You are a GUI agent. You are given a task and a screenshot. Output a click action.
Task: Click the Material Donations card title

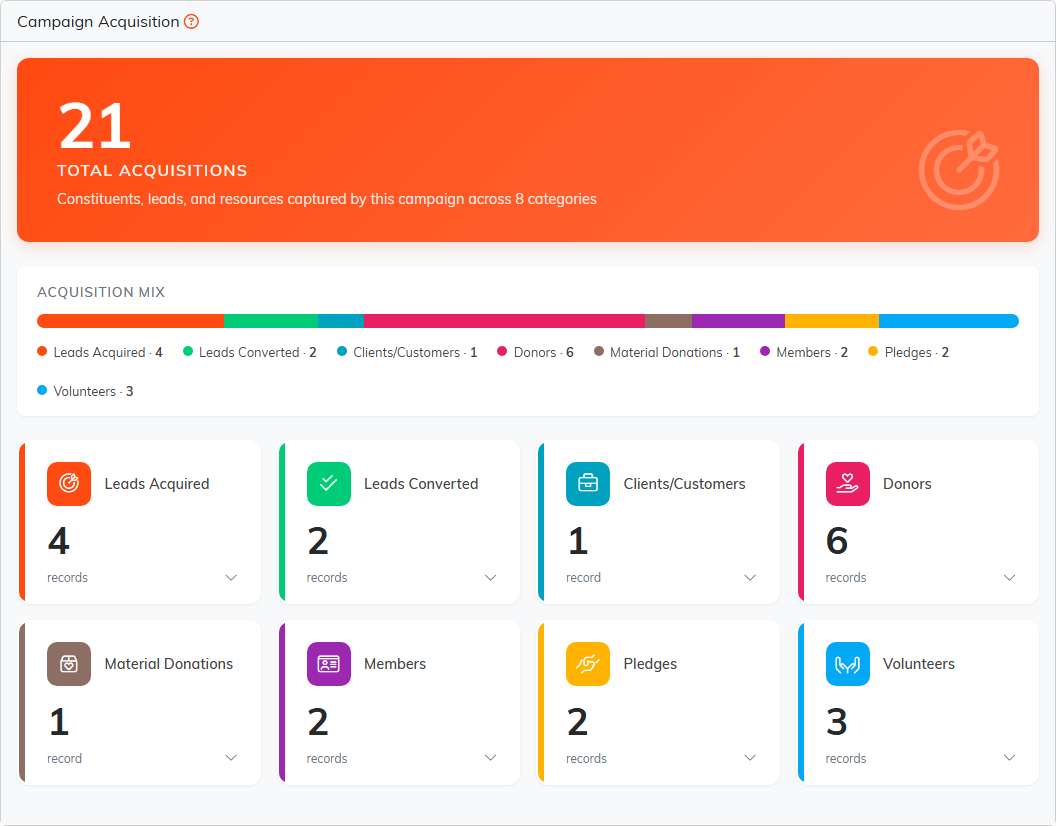pos(168,664)
